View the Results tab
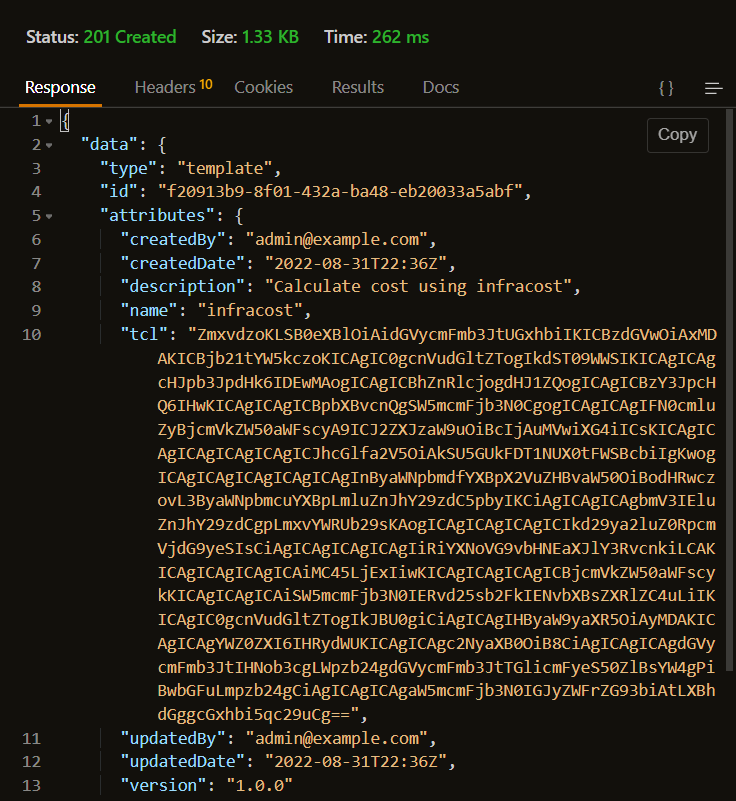The width and height of the screenshot is (736, 801). 358,87
